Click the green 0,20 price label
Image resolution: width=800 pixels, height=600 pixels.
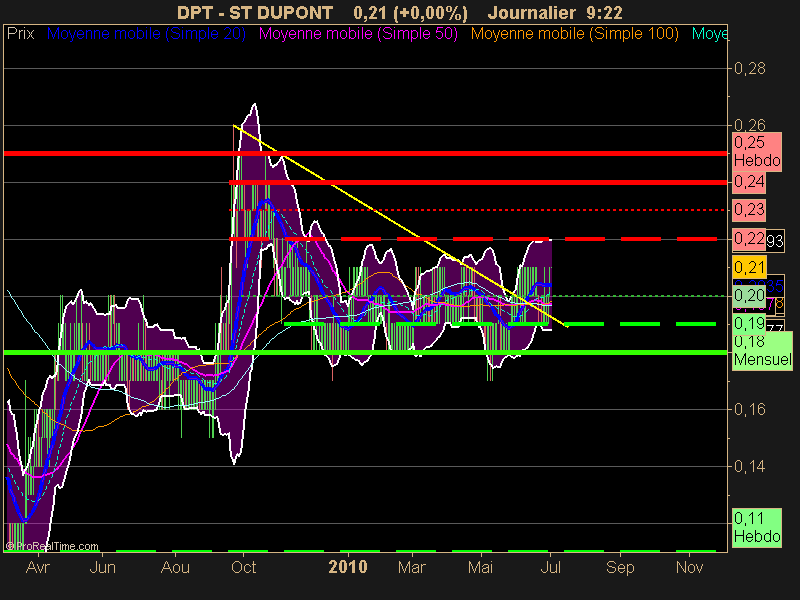click(749, 295)
